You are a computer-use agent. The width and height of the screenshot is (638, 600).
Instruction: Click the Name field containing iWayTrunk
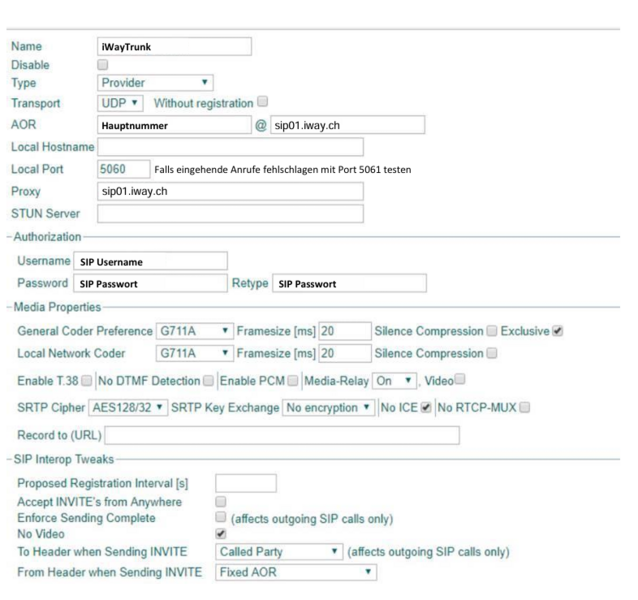point(174,46)
